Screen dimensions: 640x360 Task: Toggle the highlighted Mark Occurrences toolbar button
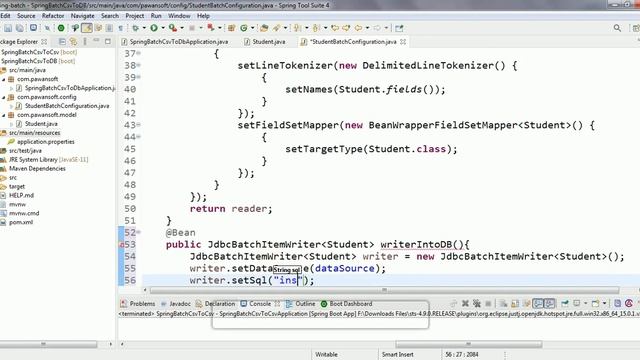[x=87, y=28]
